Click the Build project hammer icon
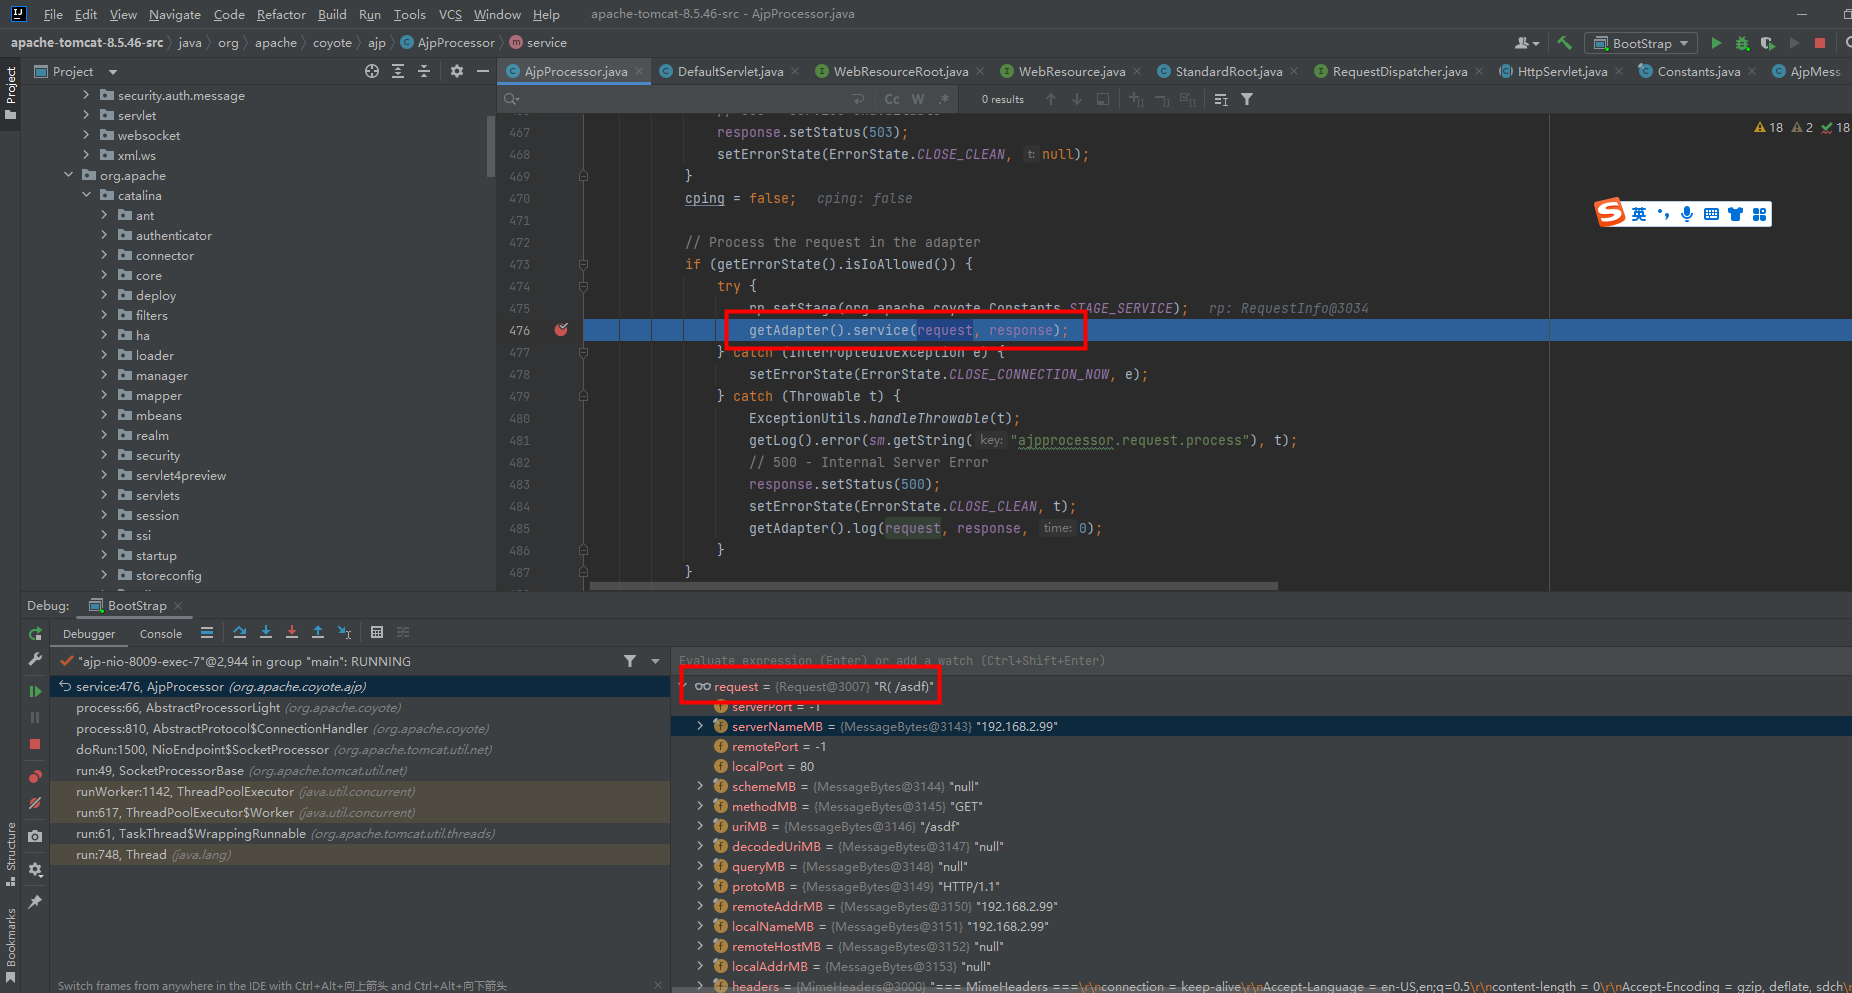 (1565, 43)
